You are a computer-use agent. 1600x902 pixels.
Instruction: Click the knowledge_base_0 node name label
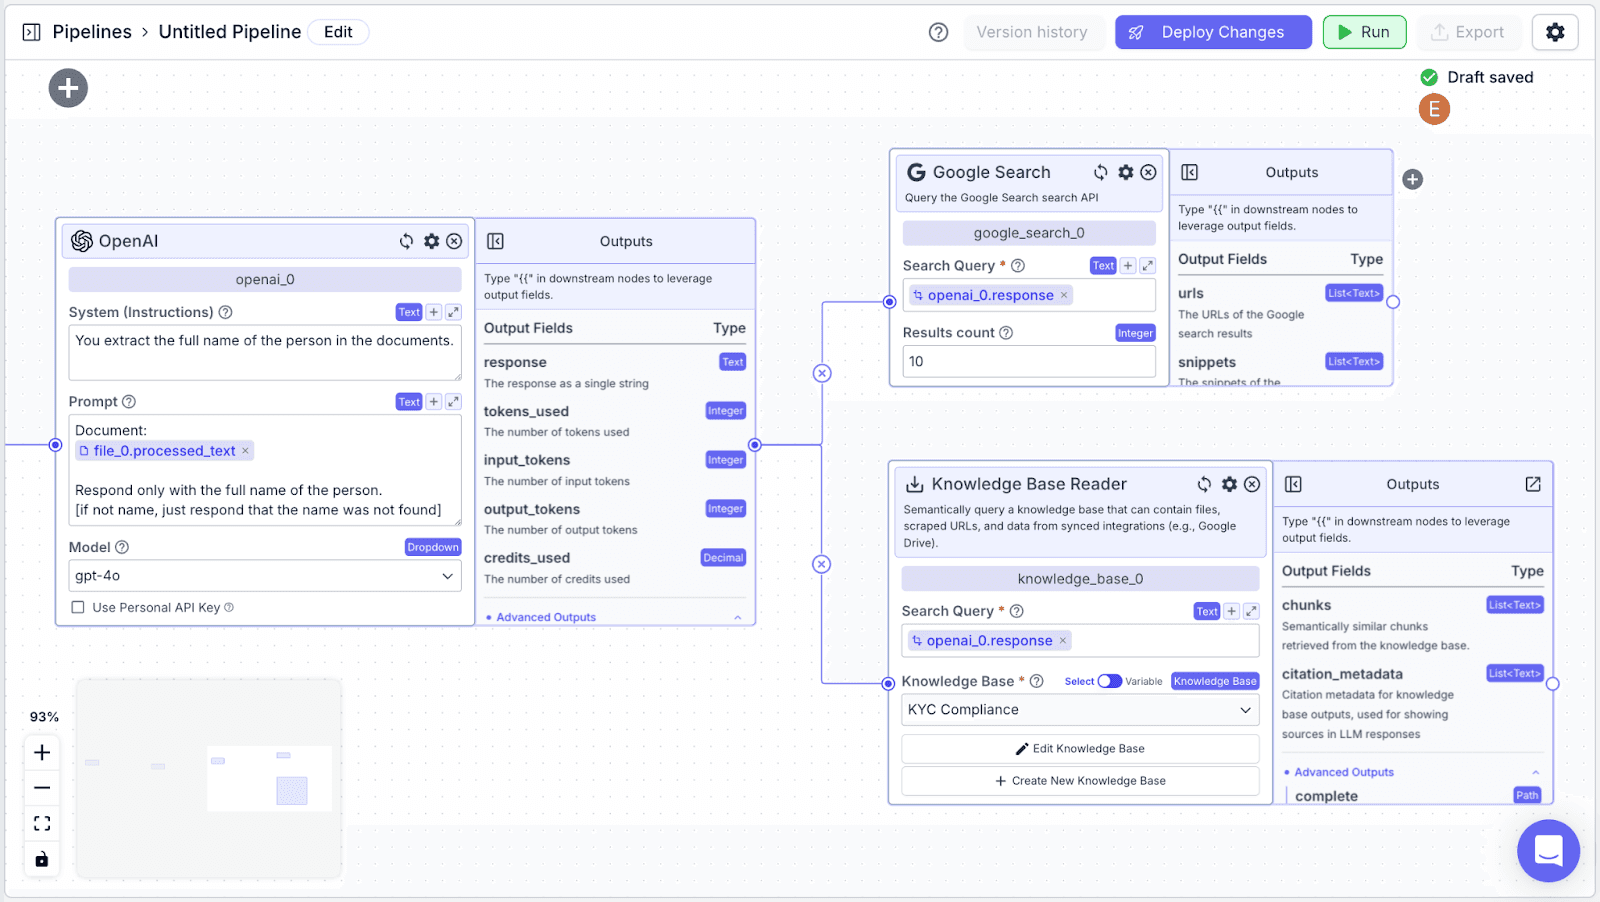tap(1080, 579)
